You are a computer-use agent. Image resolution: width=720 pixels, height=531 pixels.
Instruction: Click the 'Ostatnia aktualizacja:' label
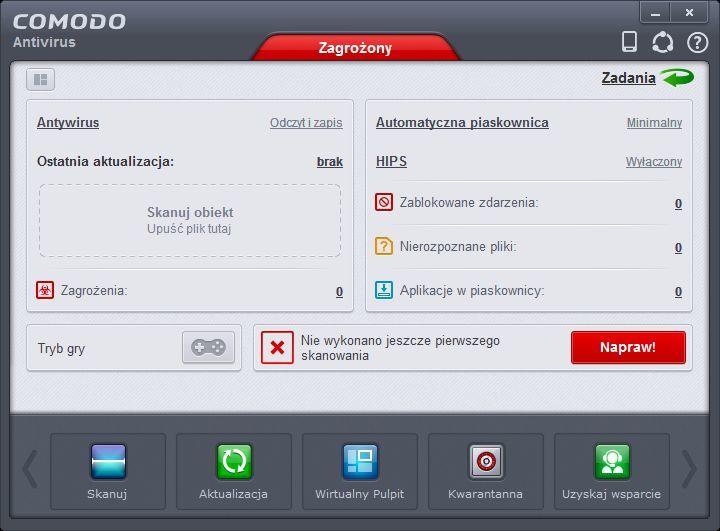click(106, 162)
